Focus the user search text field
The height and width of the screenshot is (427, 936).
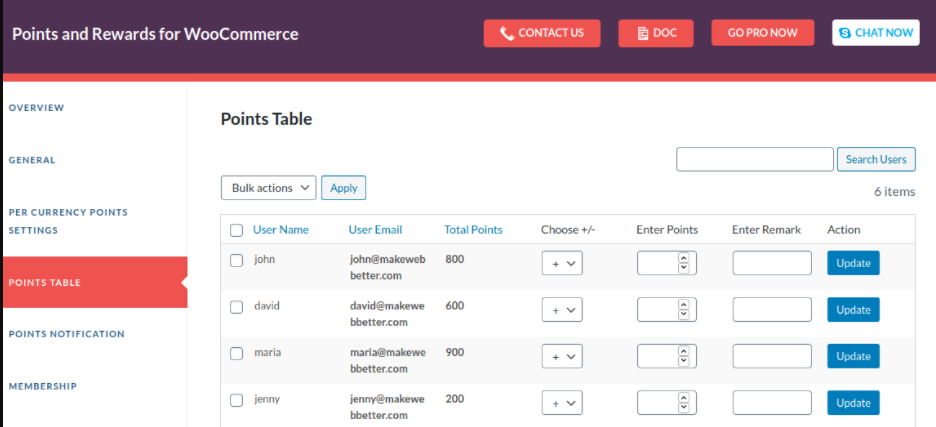coord(754,160)
